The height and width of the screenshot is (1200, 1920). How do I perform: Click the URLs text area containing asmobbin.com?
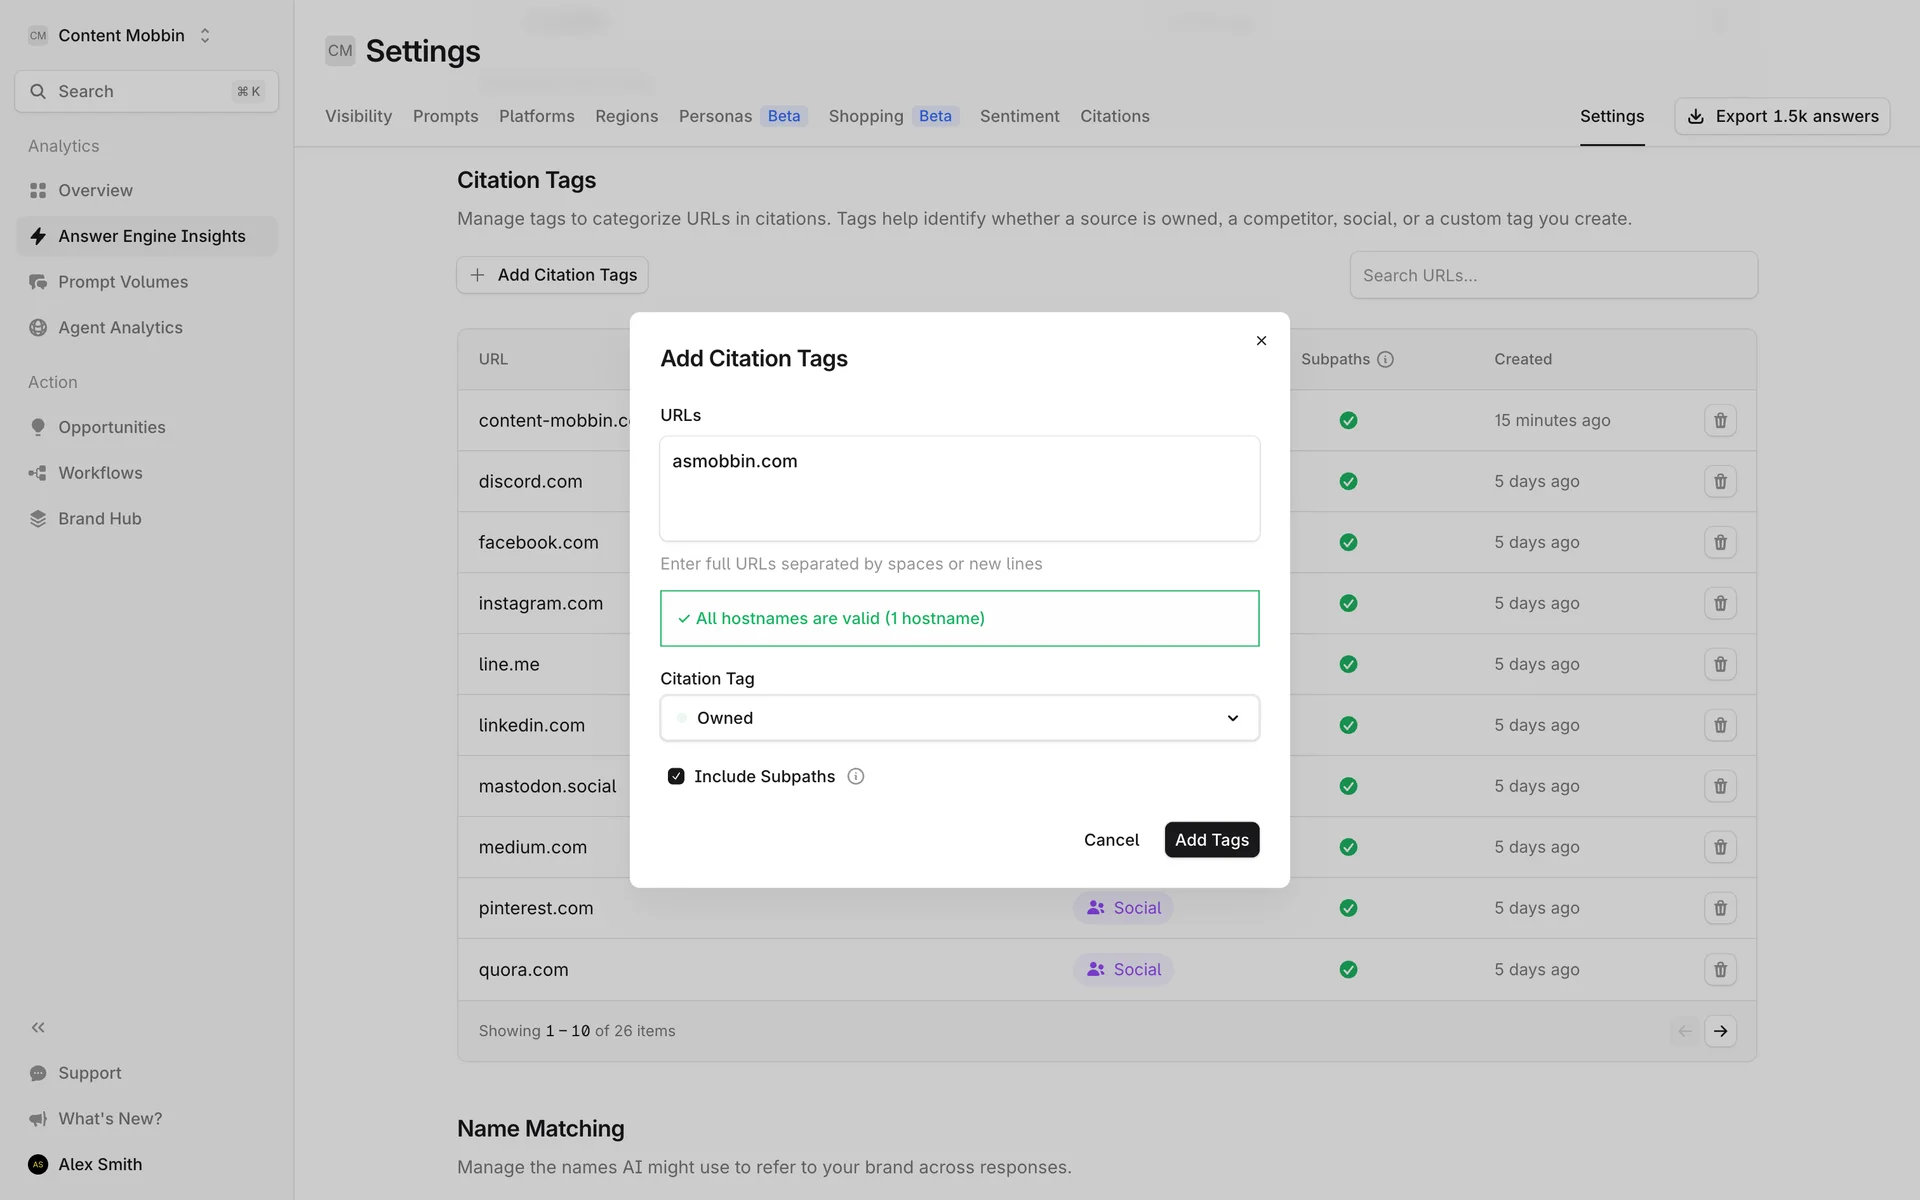(959, 489)
